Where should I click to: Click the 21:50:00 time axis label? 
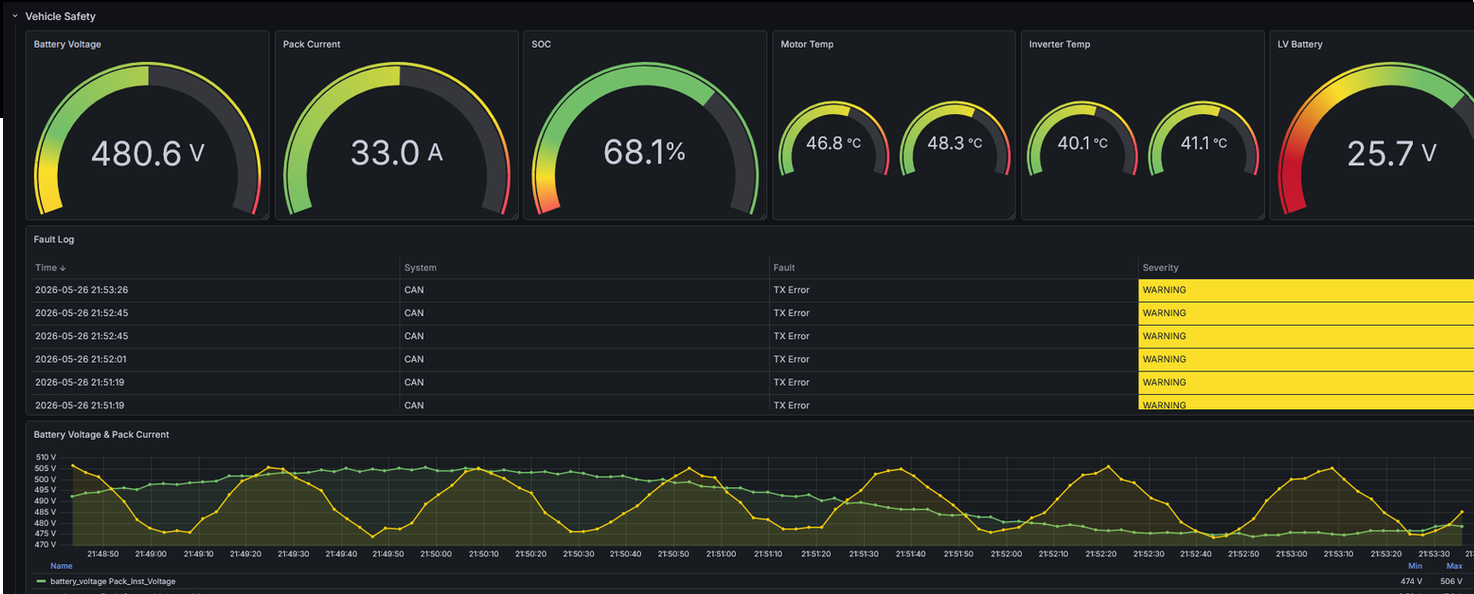point(435,553)
